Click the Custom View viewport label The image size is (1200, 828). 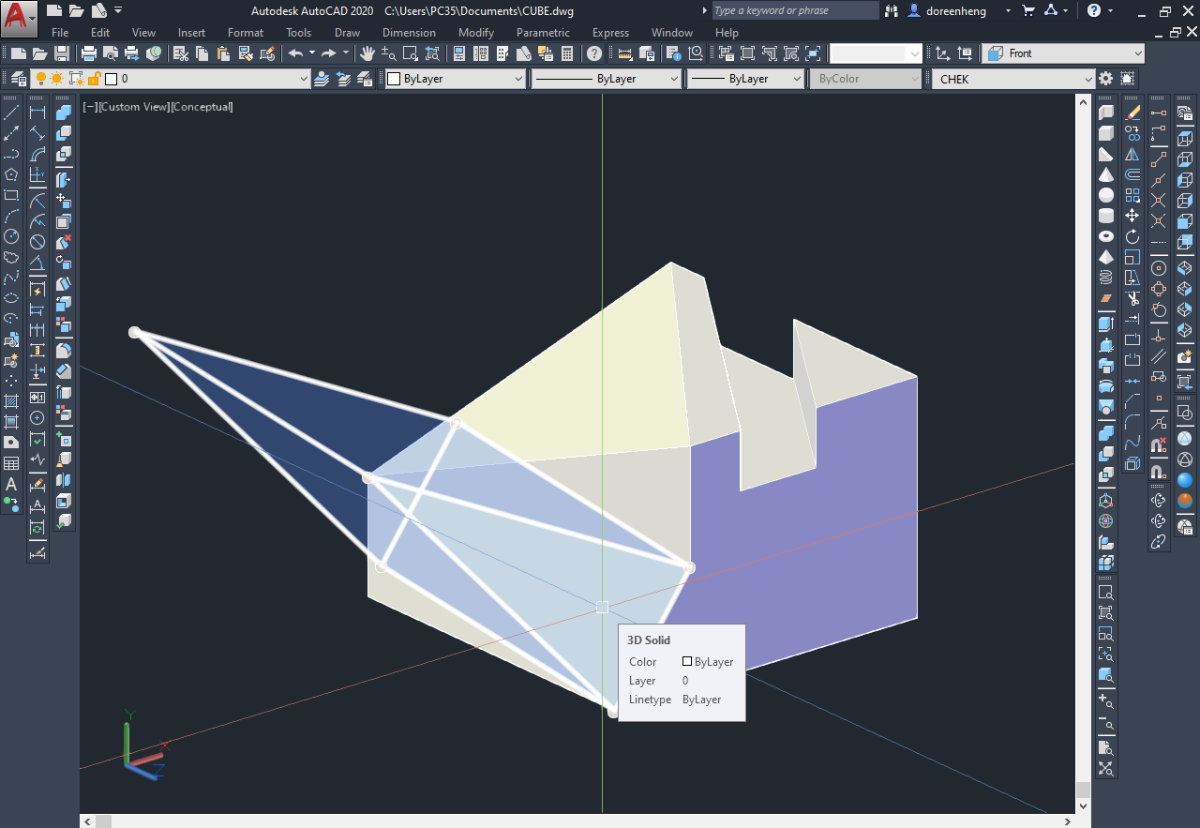(x=133, y=107)
